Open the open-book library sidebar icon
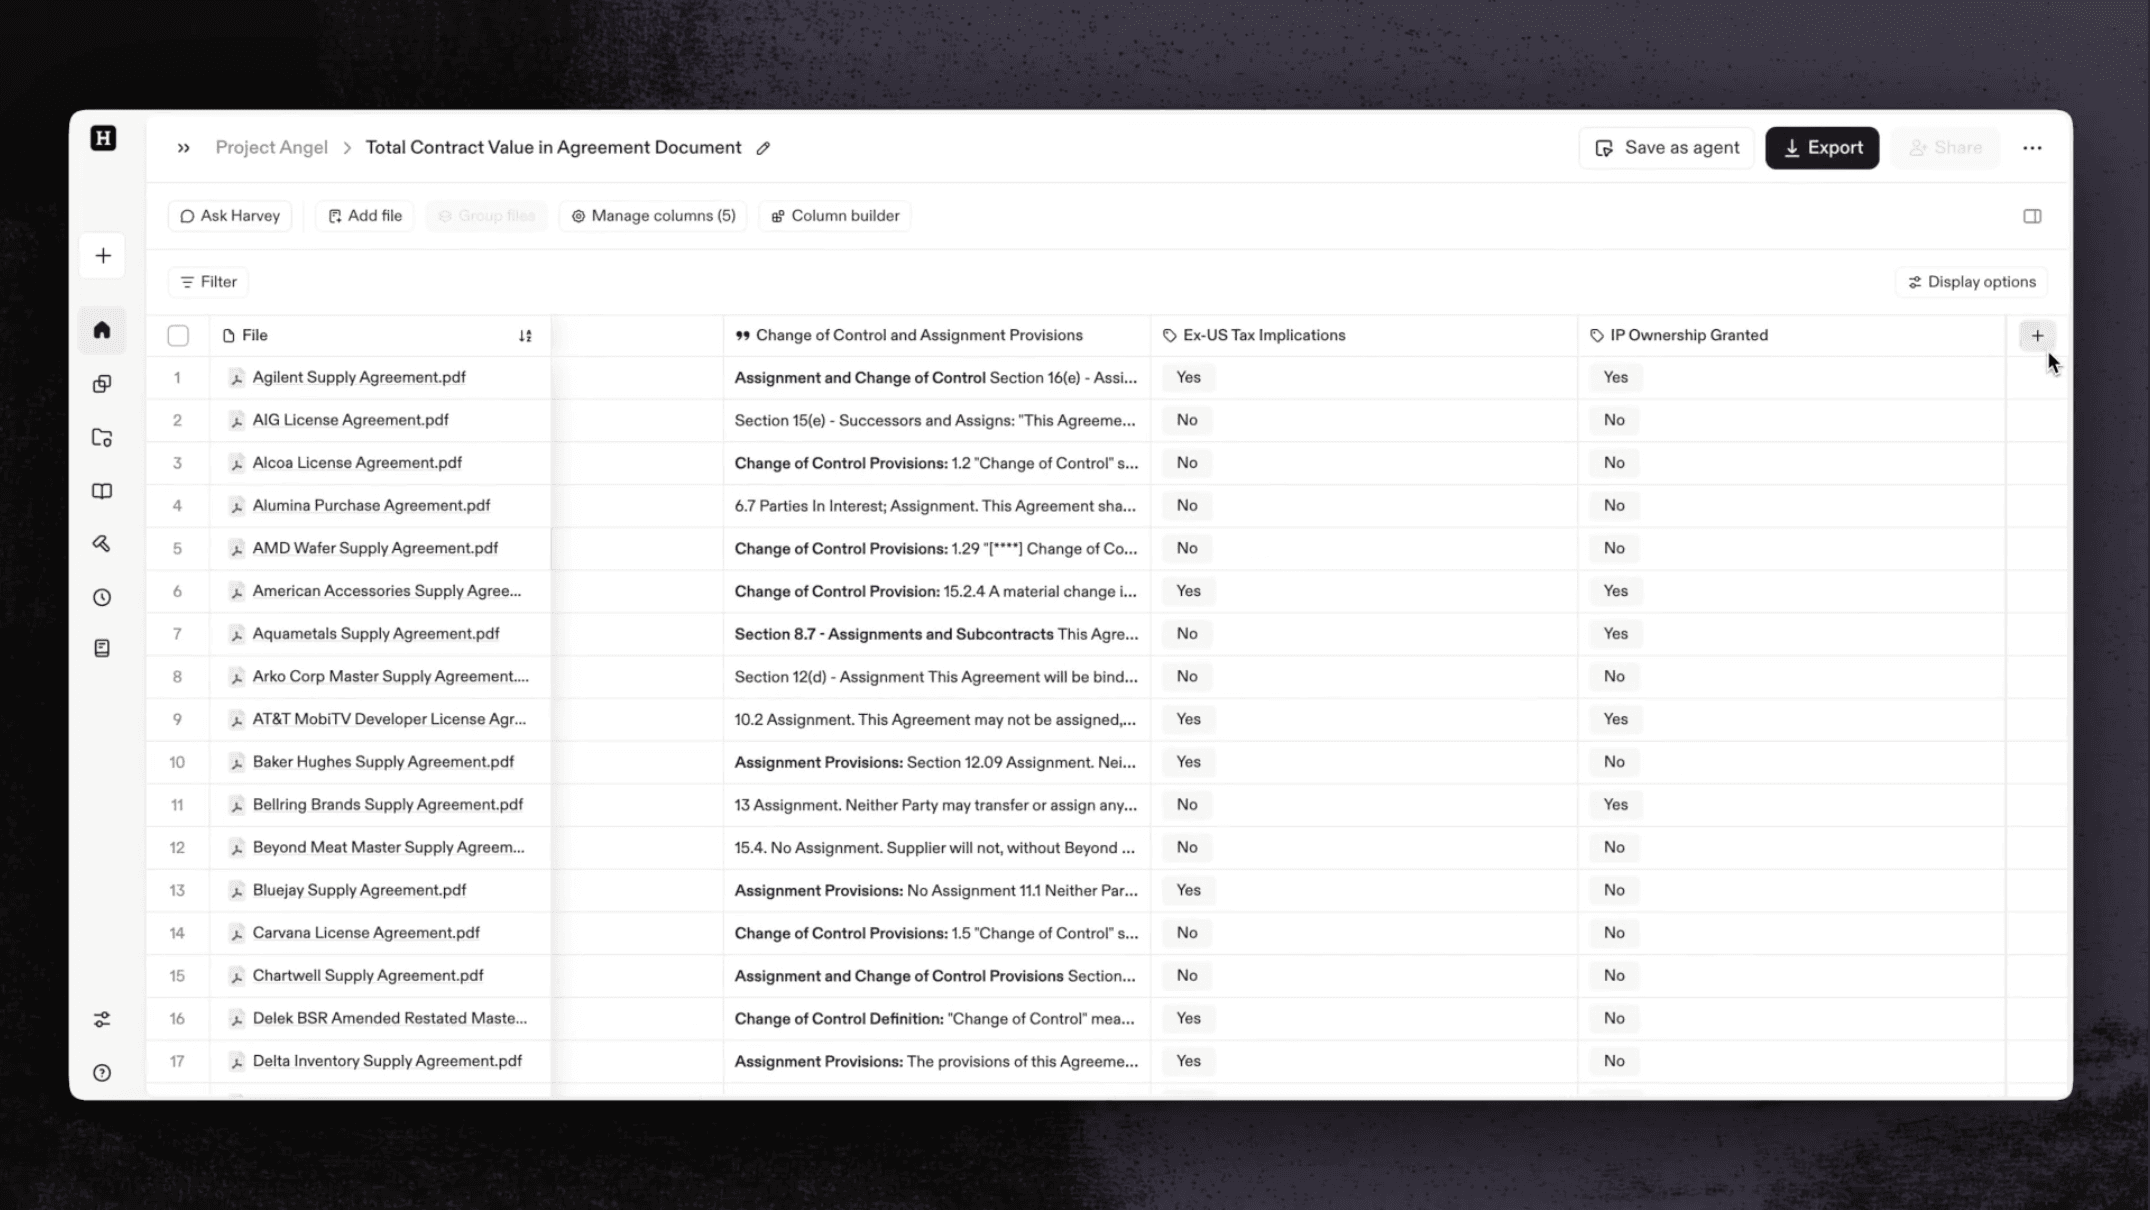 (102, 491)
